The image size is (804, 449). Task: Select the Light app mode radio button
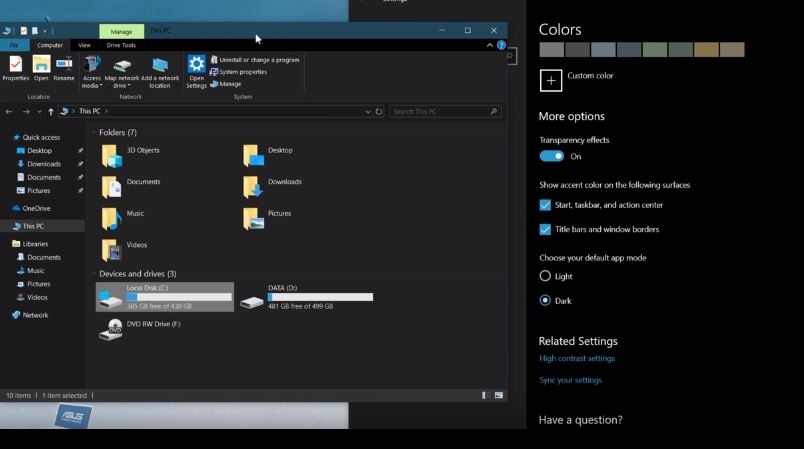(x=545, y=276)
